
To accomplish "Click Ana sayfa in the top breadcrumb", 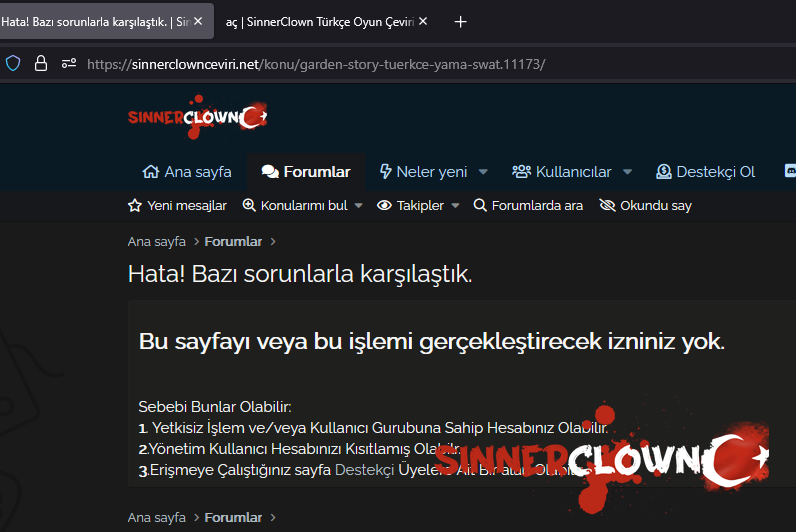I will (156, 241).
